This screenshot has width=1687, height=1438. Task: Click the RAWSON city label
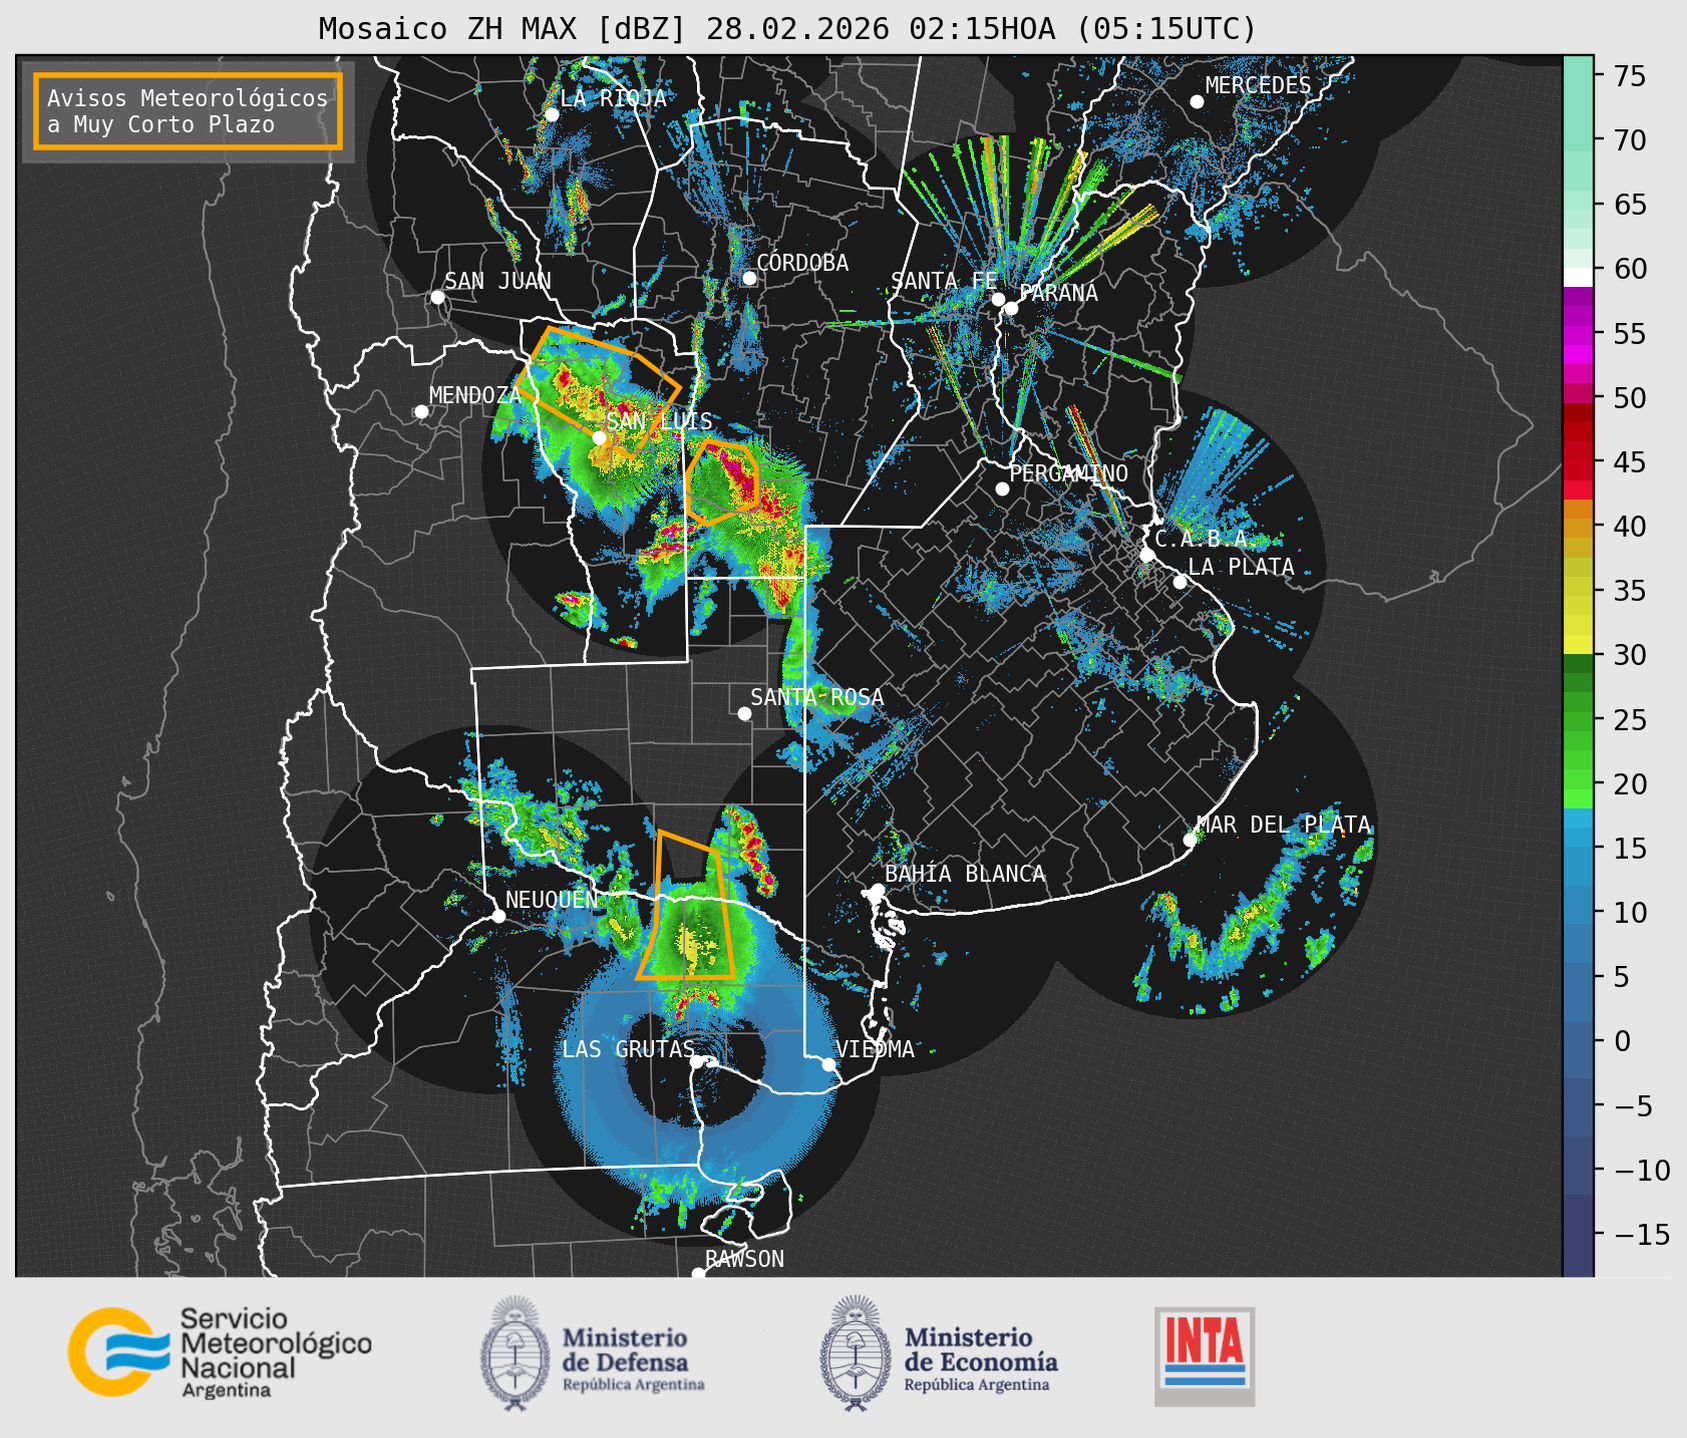pos(744,1259)
